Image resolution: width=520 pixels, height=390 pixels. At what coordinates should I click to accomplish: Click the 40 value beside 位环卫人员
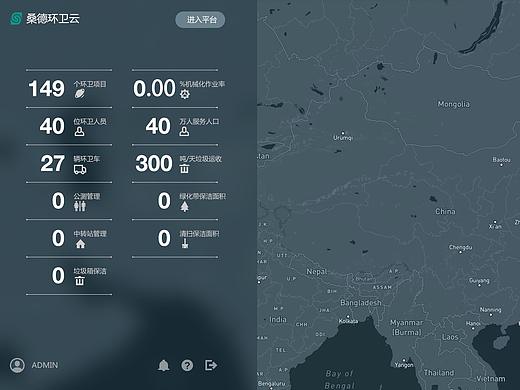pyautogui.click(x=52, y=126)
